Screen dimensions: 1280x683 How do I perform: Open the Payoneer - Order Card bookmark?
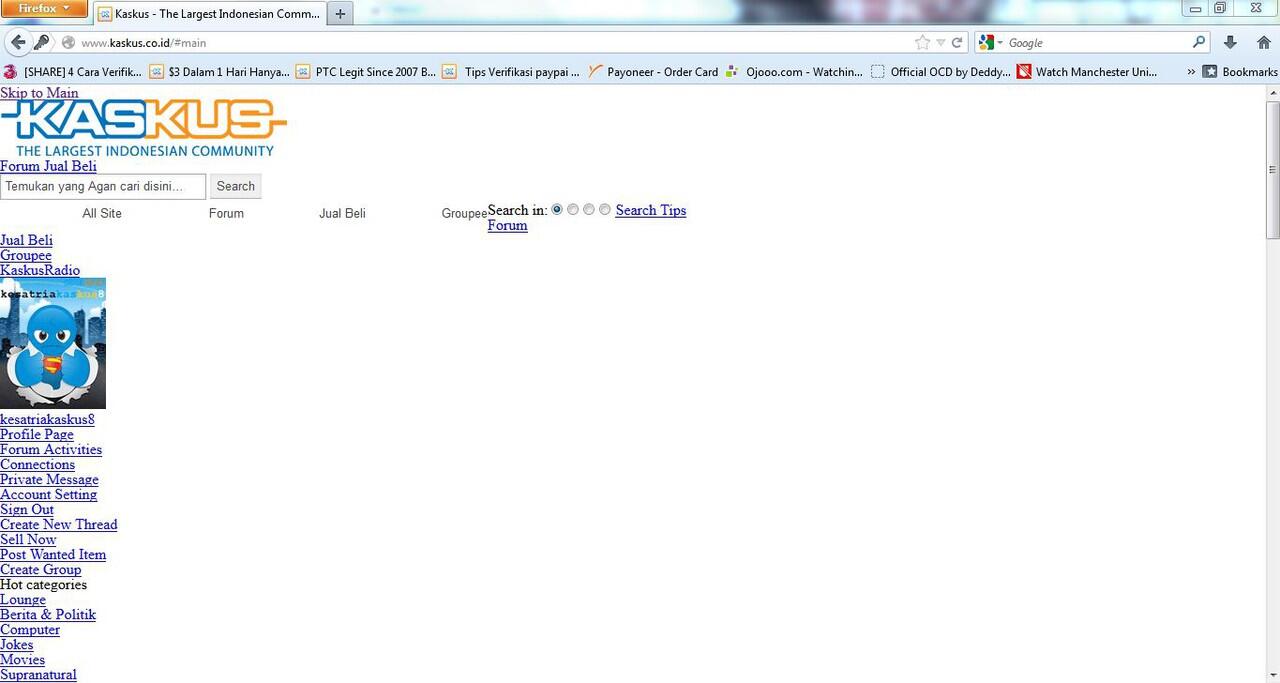[x=653, y=72]
